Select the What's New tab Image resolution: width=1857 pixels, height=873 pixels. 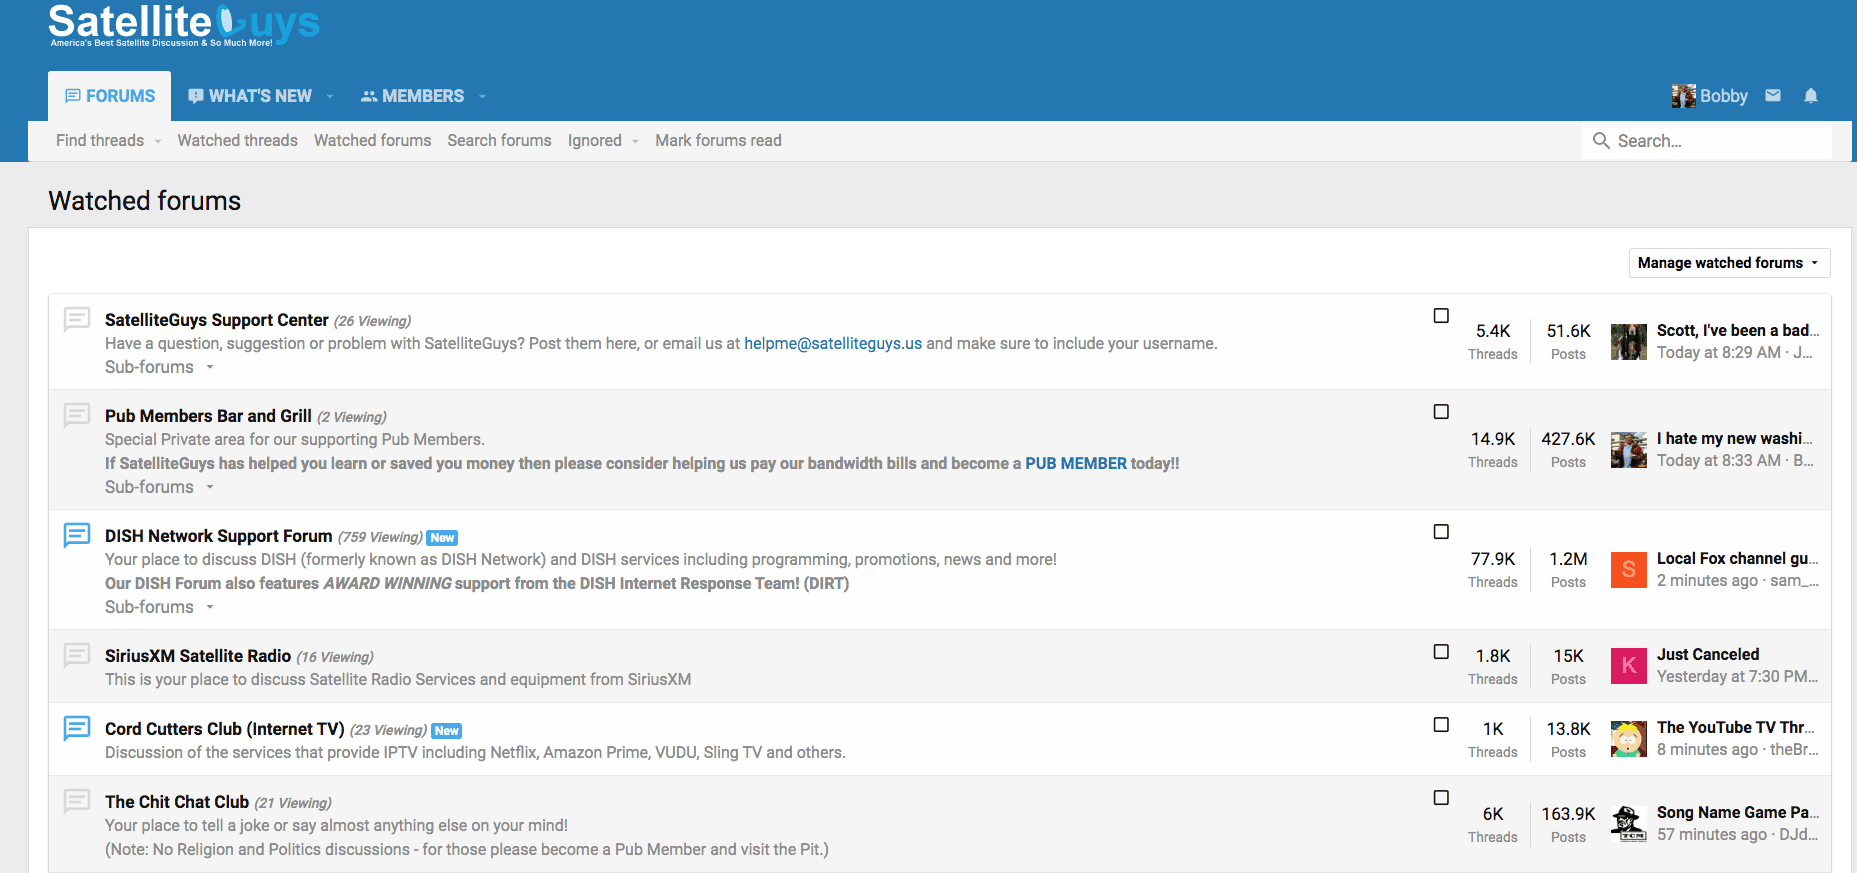(x=250, y=96)
